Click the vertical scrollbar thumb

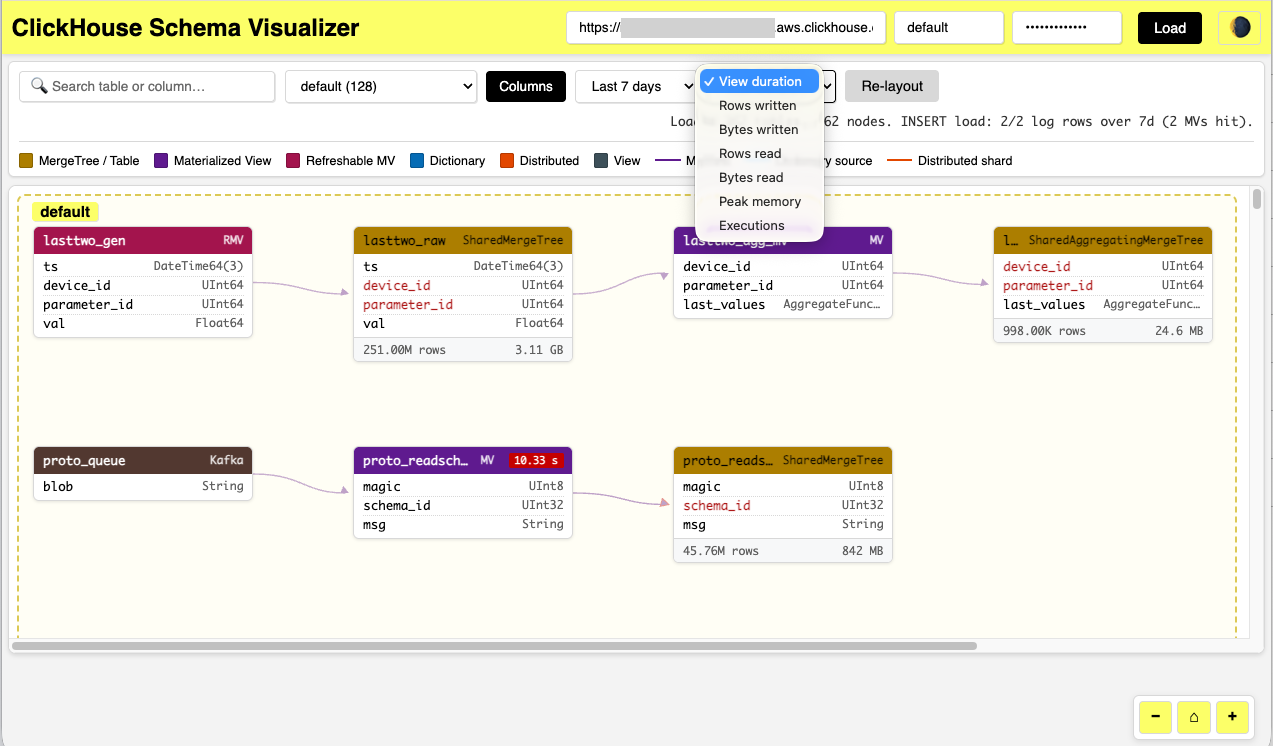[x=1257, y=198]
